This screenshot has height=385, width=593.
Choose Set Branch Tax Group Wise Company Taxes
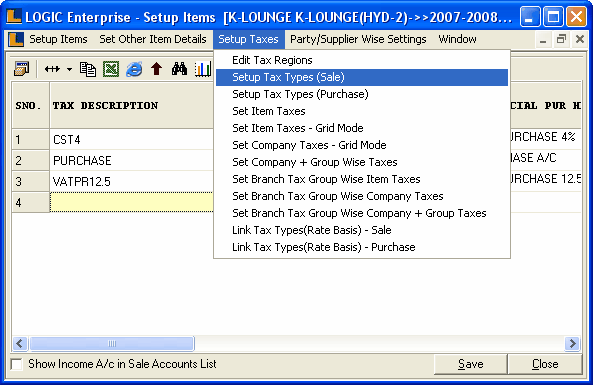362,196
